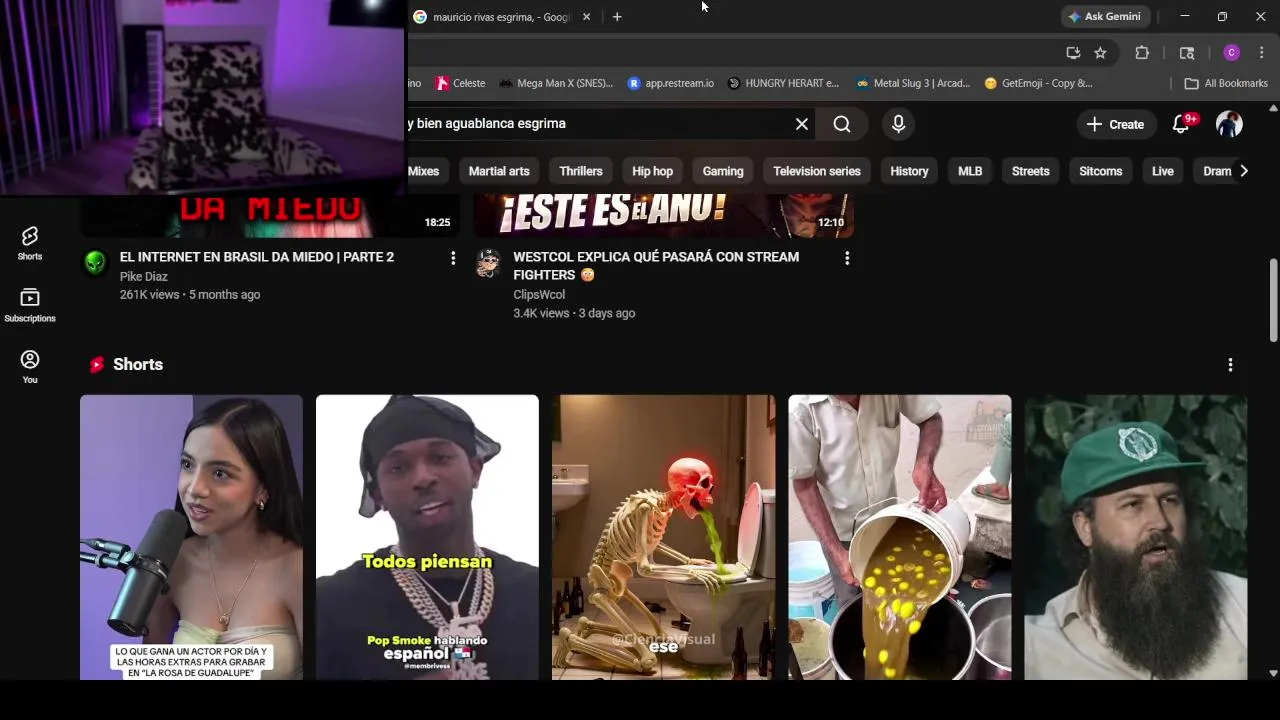Open the Celeste bookmark

click(460, 83)
